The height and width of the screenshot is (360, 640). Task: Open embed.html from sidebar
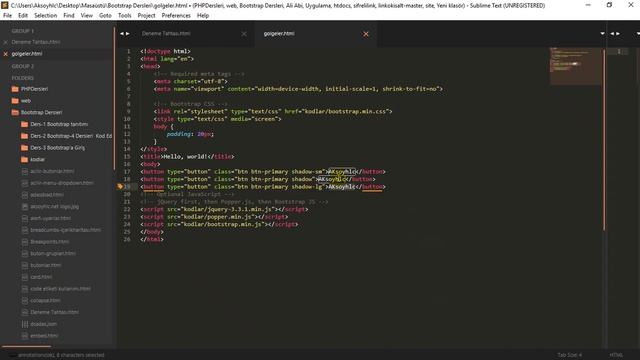(x=44, y=336)
